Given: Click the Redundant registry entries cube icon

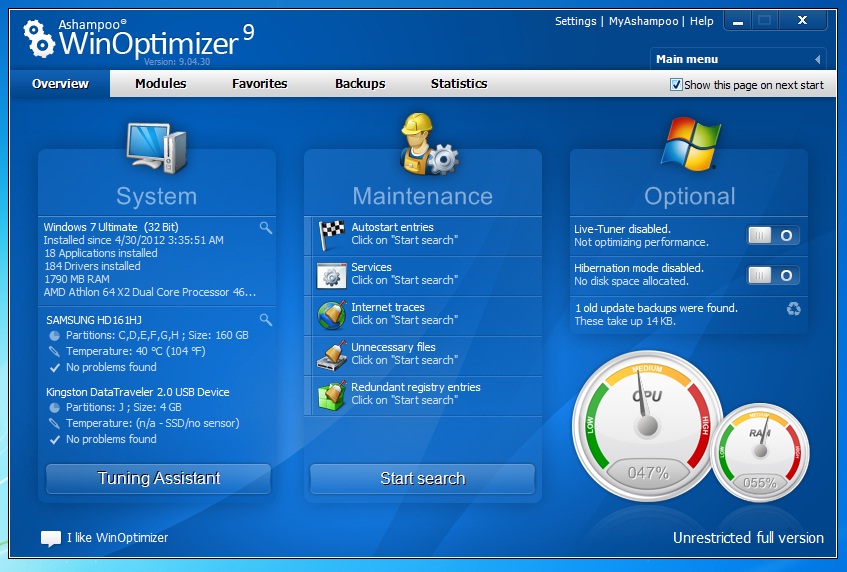Looking at the screenshot, I should click(x=331, y=395).
